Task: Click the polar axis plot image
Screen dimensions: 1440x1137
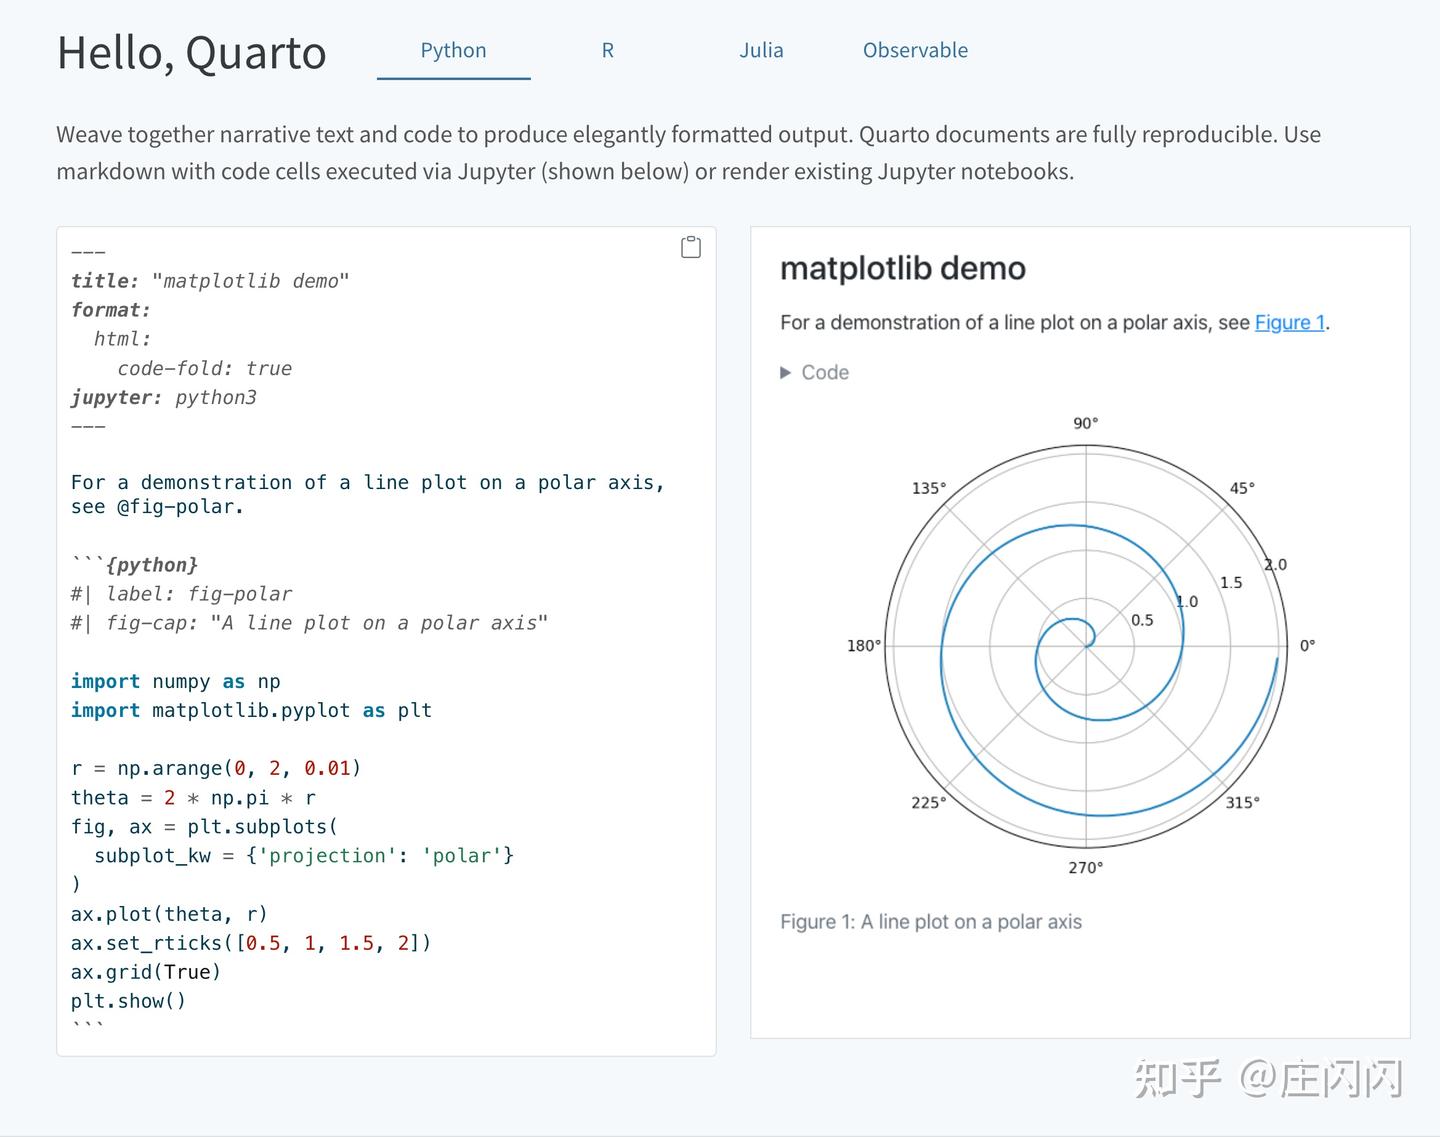Action: pyautogui.click(x=1085, y=644)
